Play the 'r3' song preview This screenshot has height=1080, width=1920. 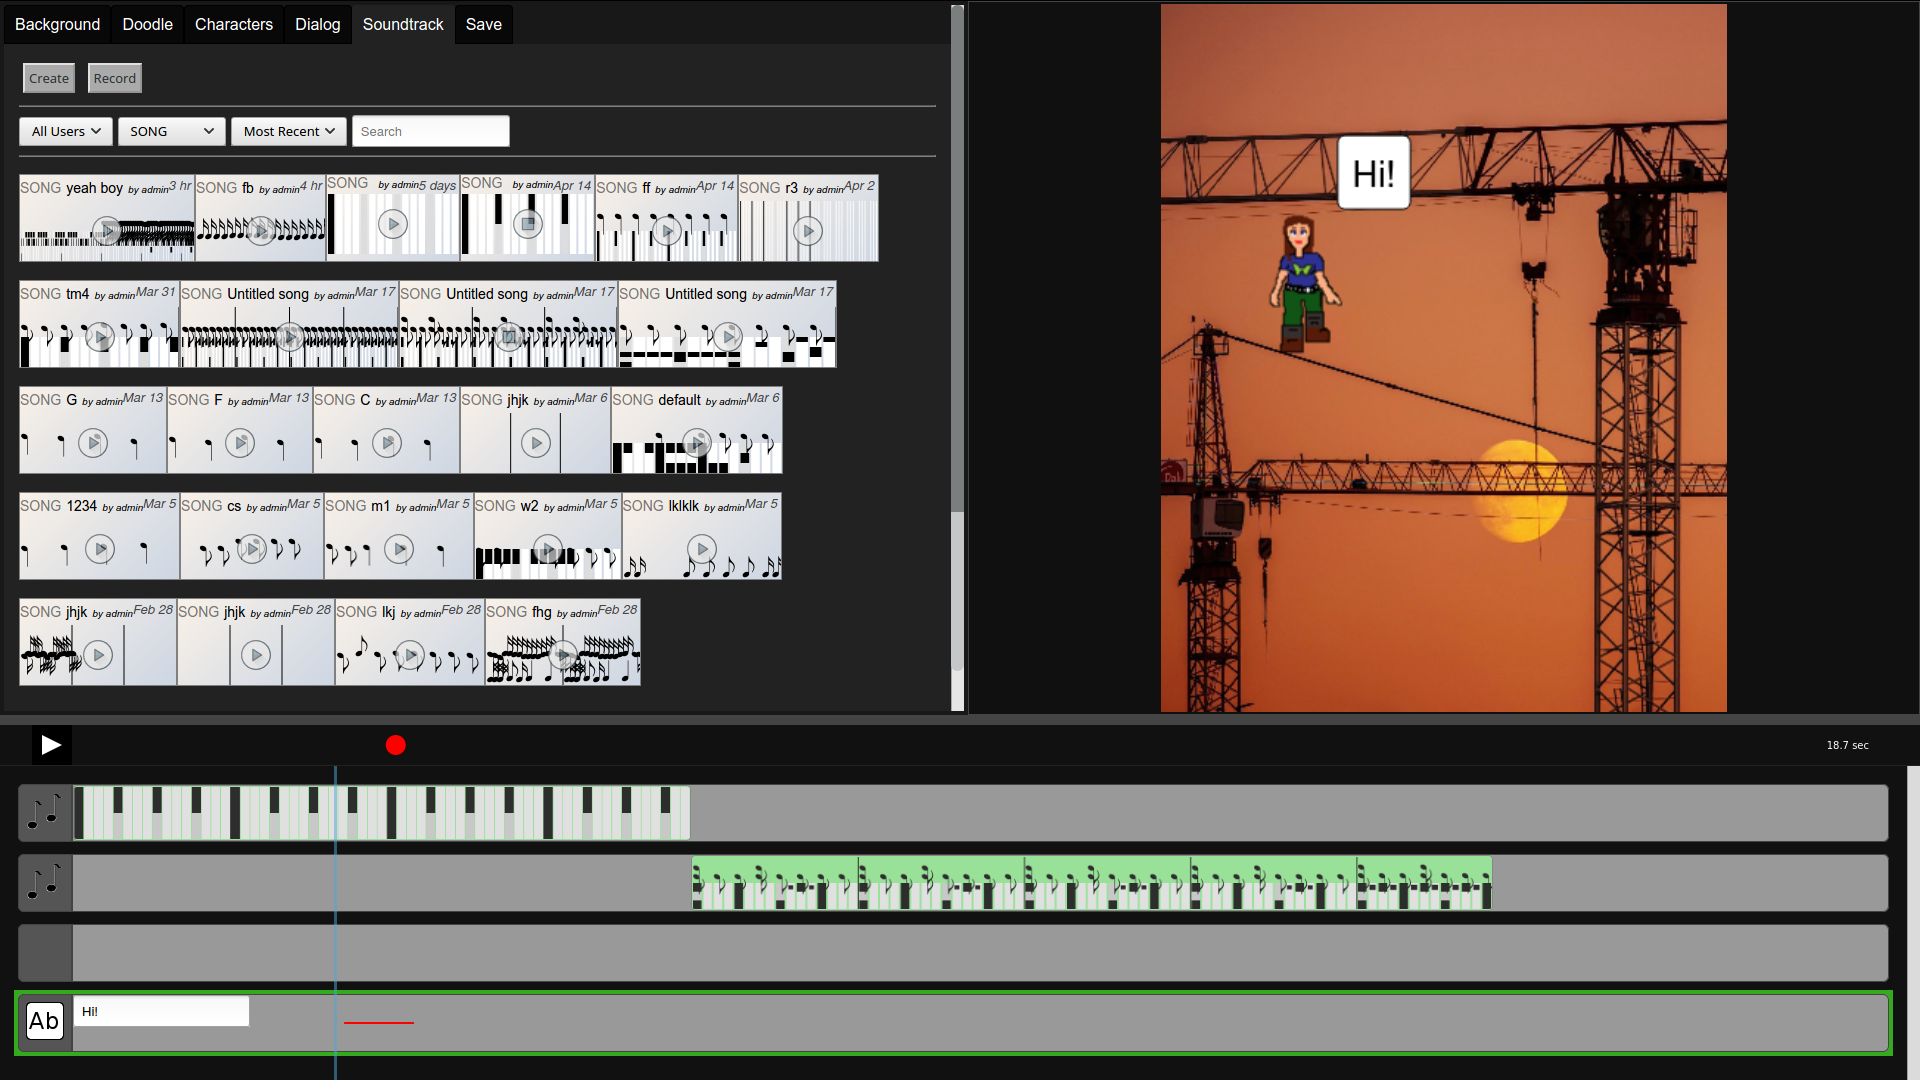click(x=808, y=232)
